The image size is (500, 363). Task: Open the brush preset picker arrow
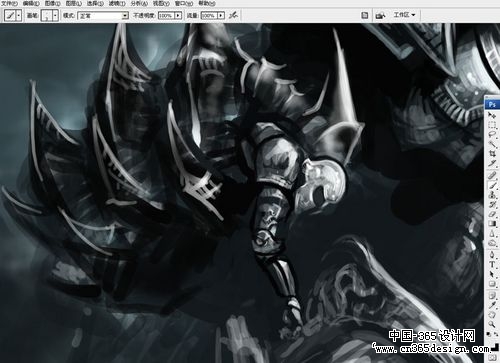[55, 15]
